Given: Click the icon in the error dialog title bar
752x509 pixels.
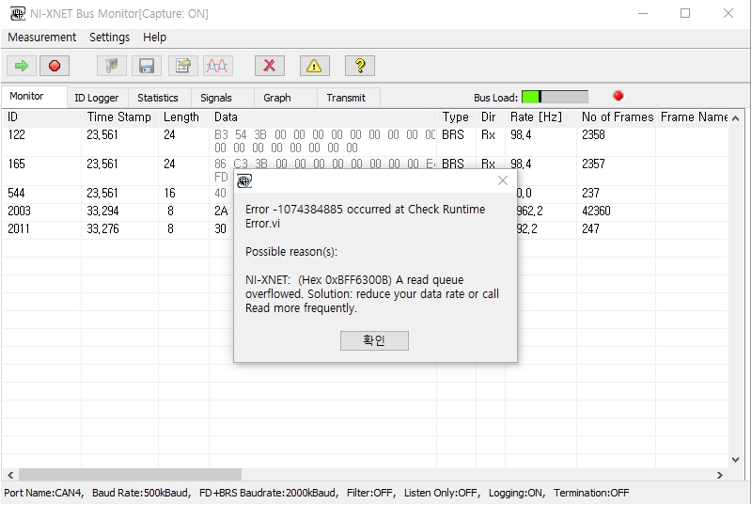Looking at the screenshot, I should coord(245,181).
